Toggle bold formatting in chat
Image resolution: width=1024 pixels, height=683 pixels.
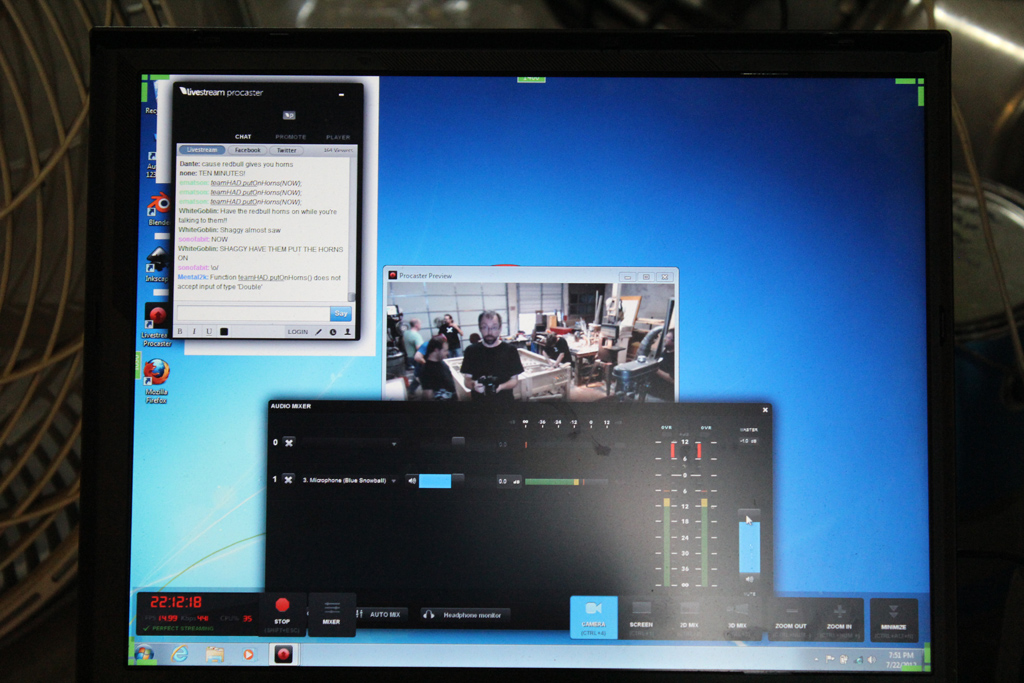(x=180, y=331)
